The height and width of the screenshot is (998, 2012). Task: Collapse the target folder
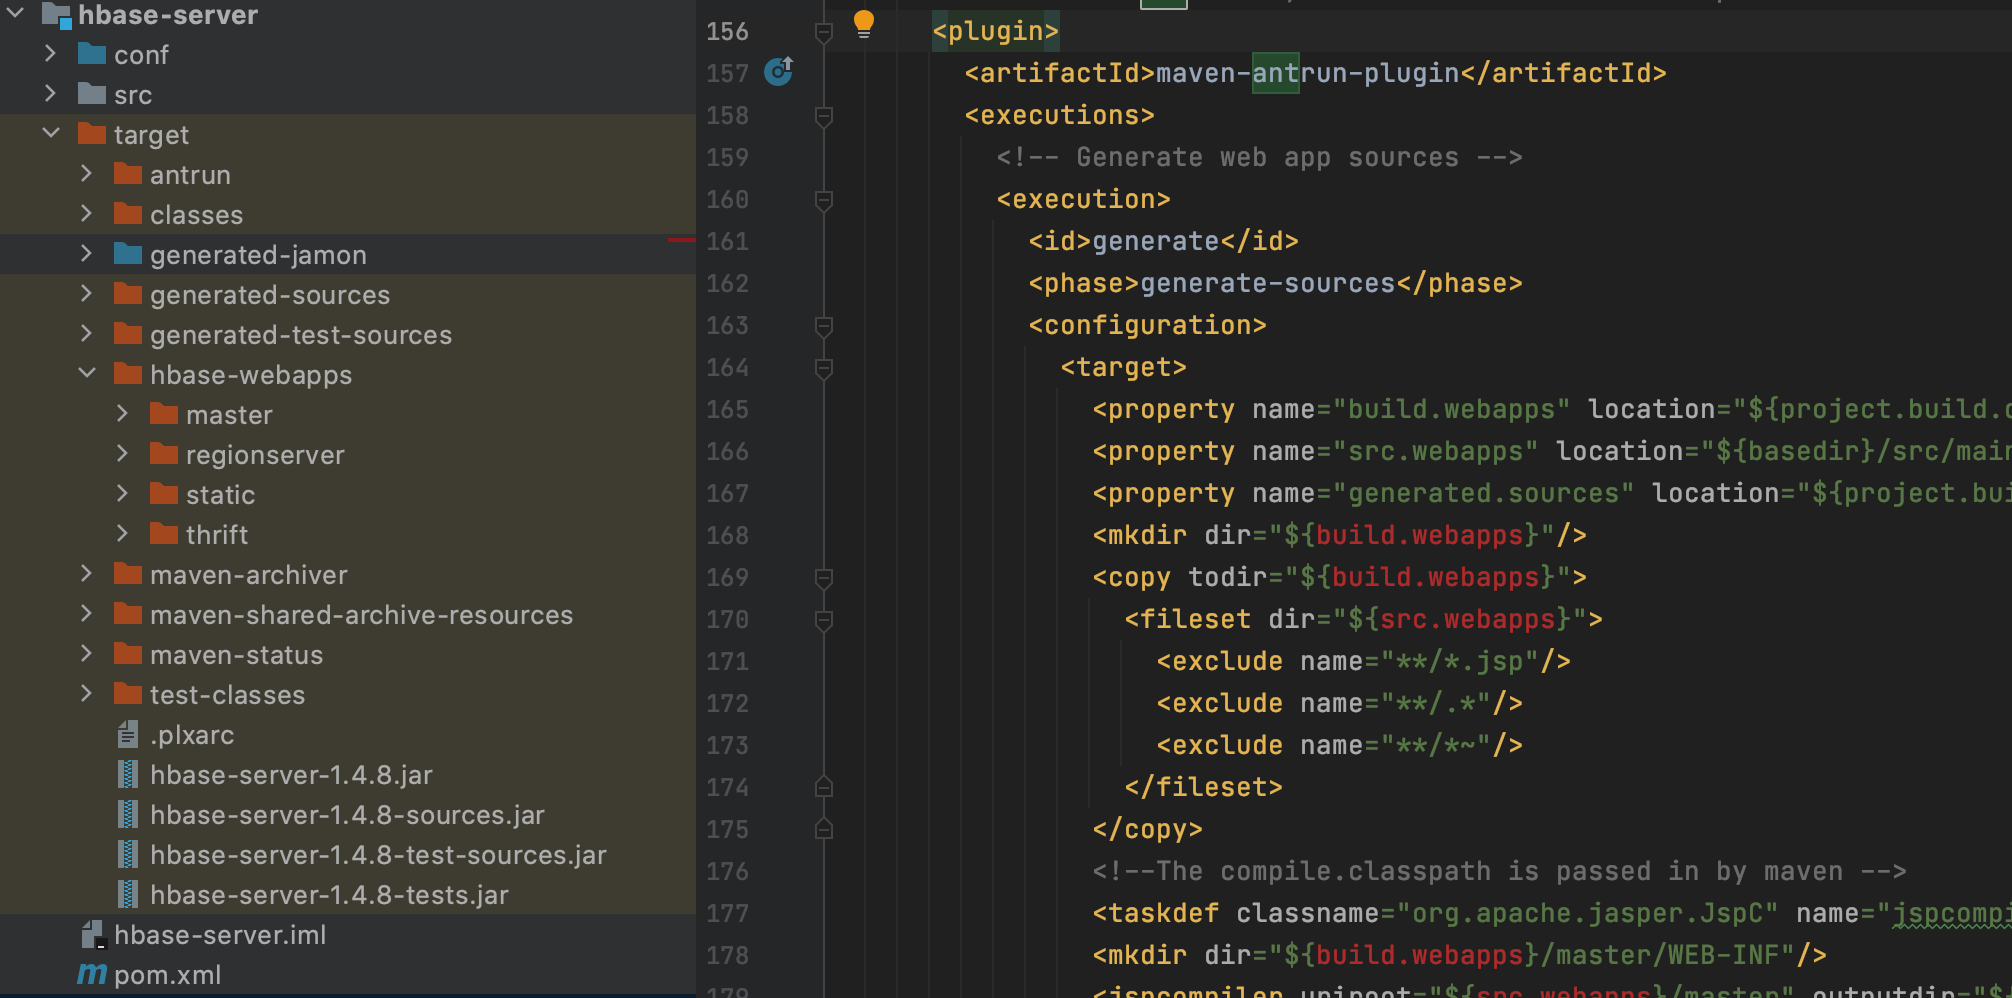(x=51, y=134)
